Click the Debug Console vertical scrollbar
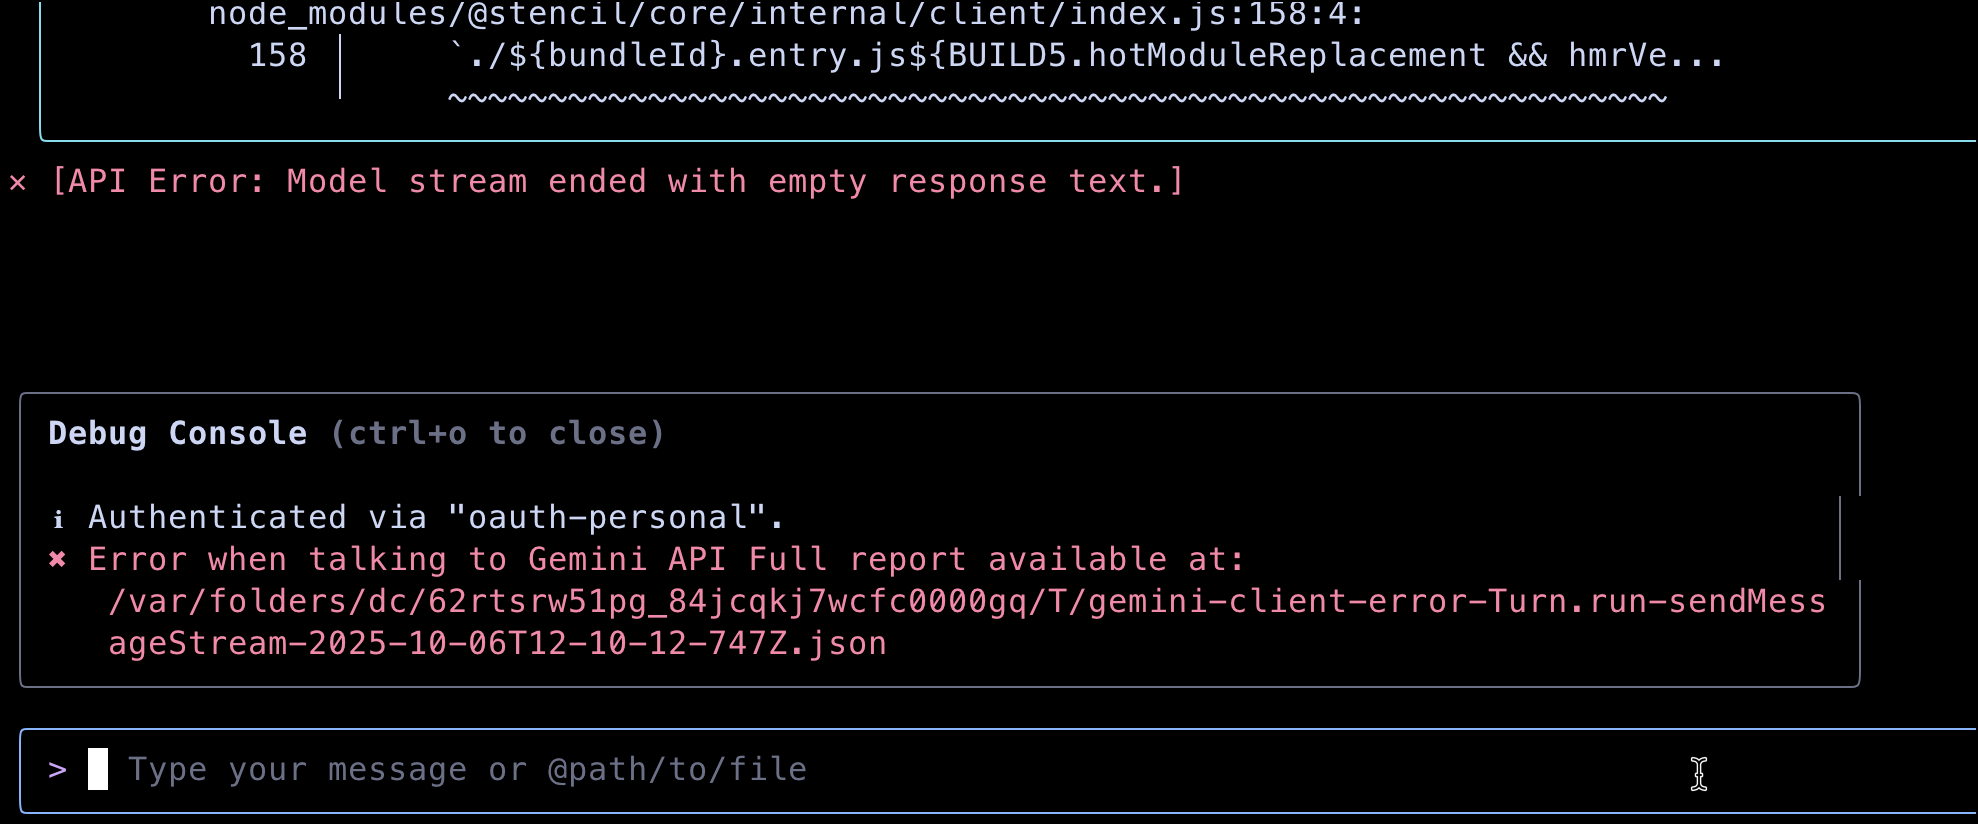Screen dimensions: 1978x824 point(1840,538)
